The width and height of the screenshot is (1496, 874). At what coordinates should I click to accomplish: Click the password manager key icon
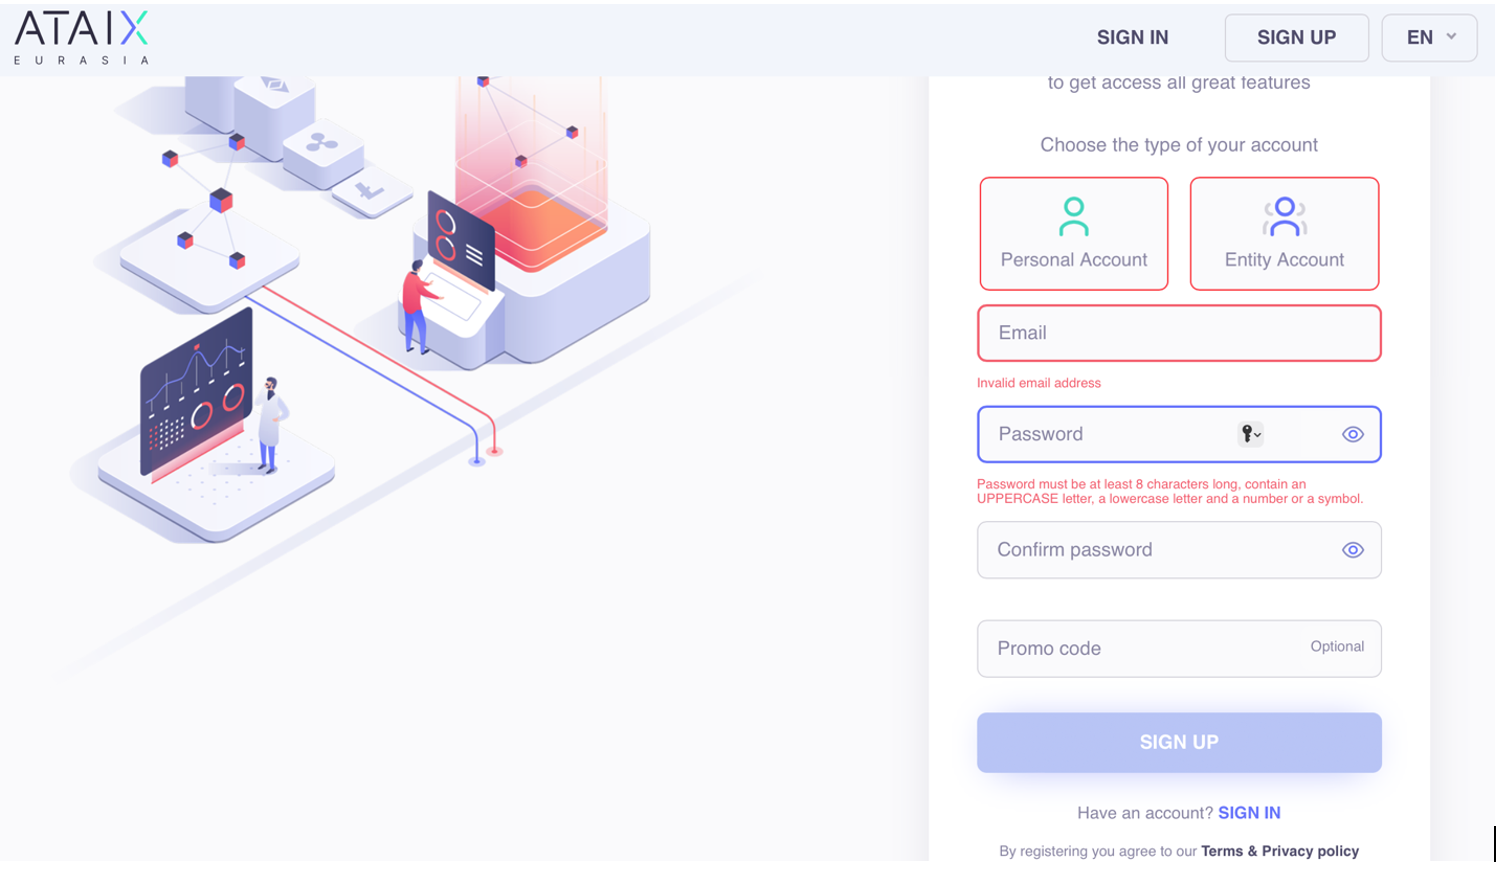click(1249, 434)
